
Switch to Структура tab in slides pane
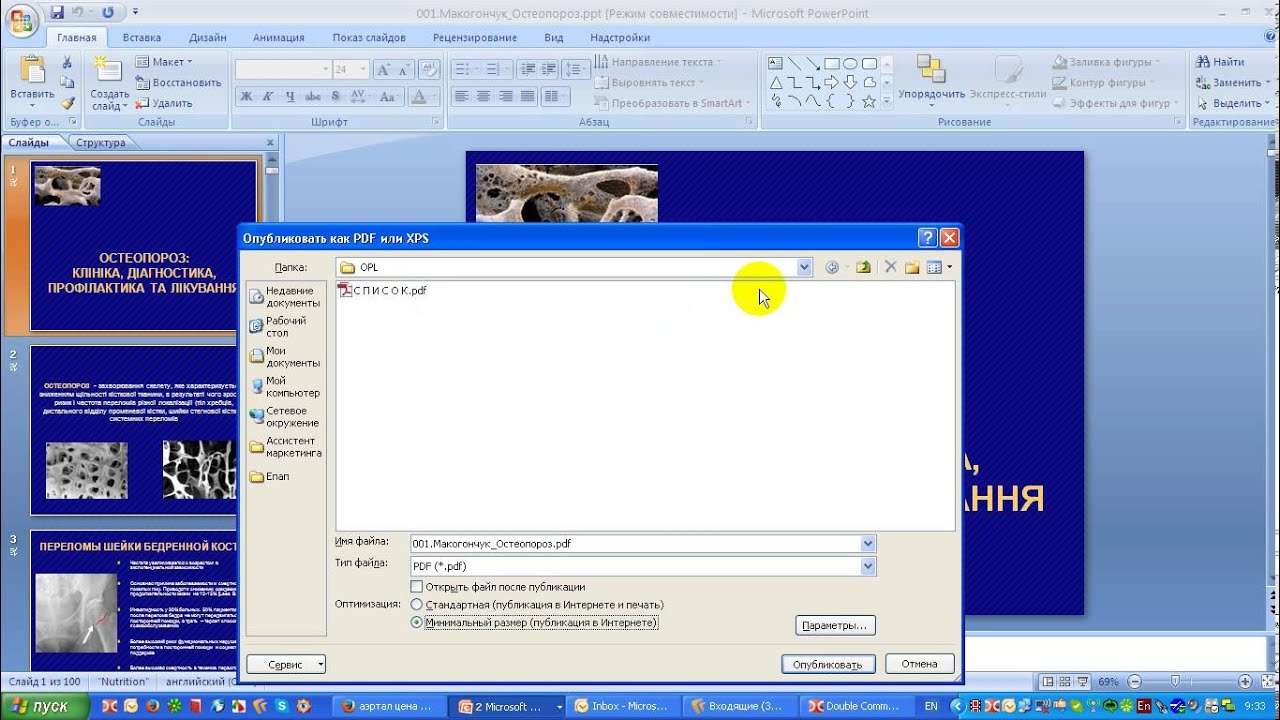pos(100,143)
